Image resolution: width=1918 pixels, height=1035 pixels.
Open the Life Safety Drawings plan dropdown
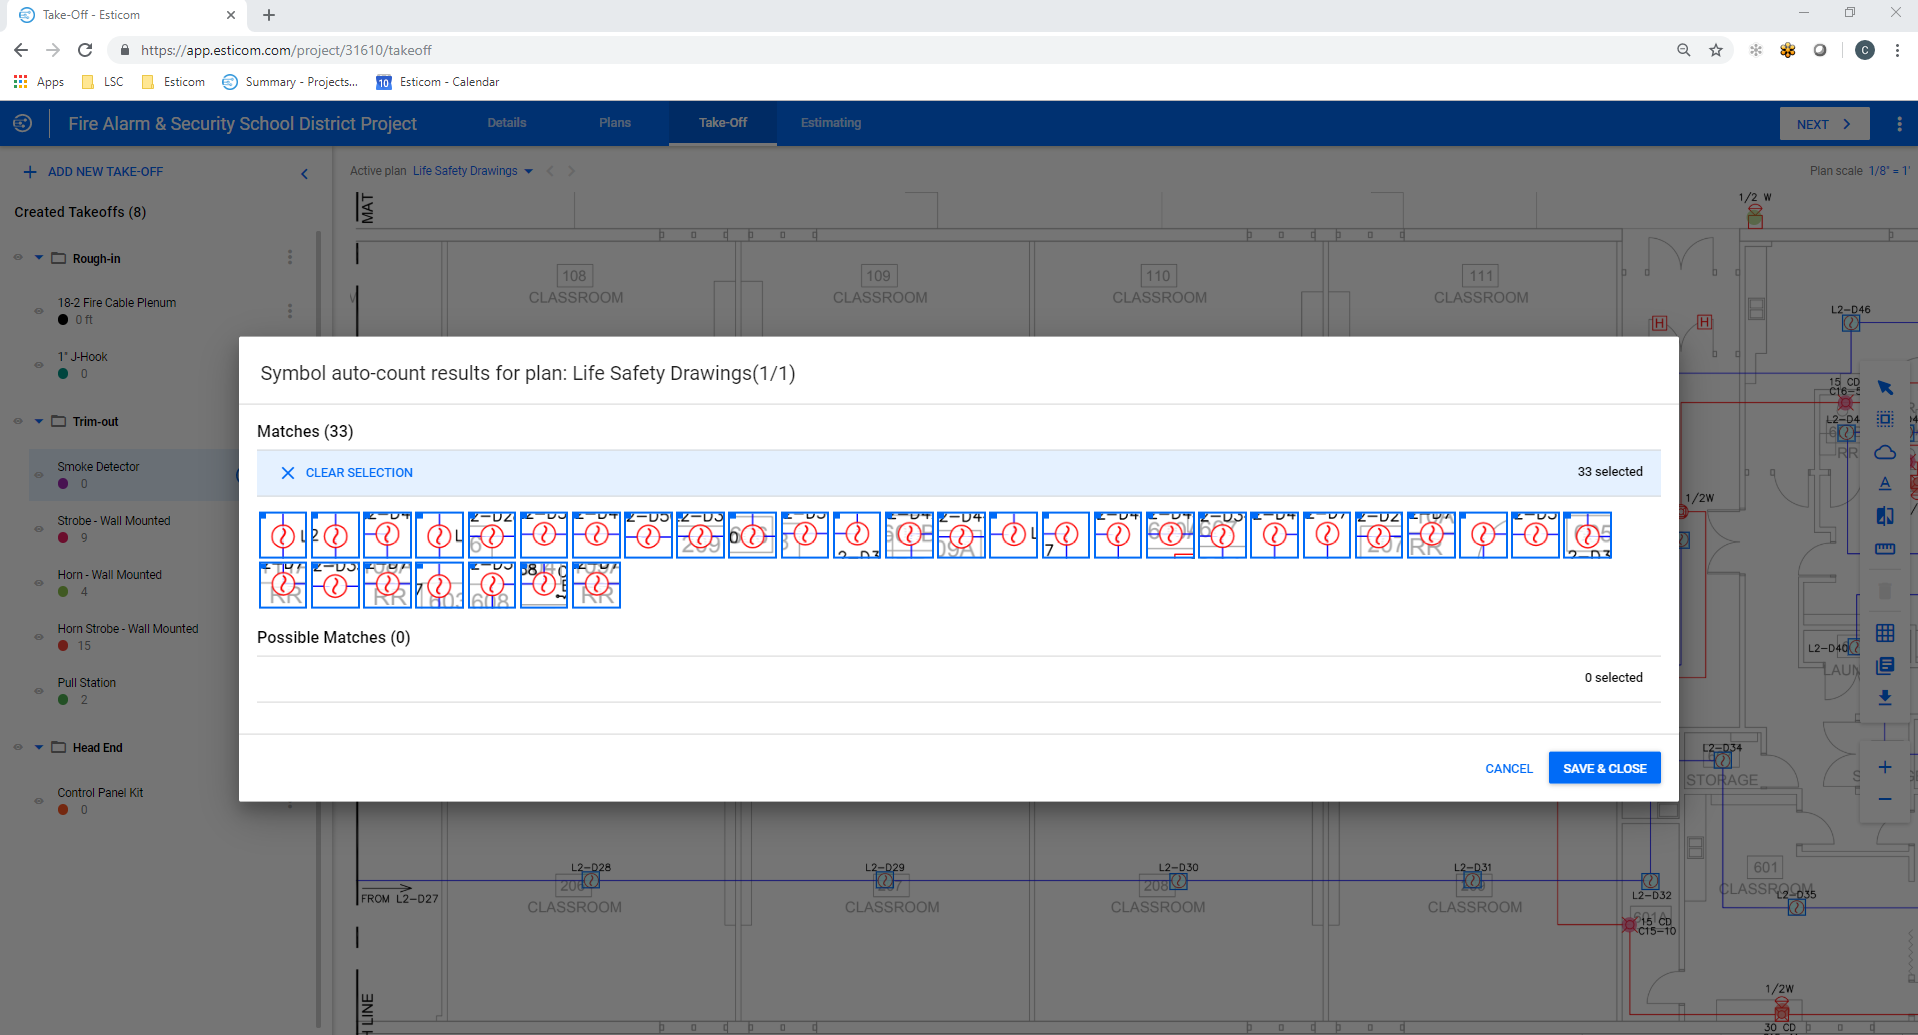(x=473, y=171)
